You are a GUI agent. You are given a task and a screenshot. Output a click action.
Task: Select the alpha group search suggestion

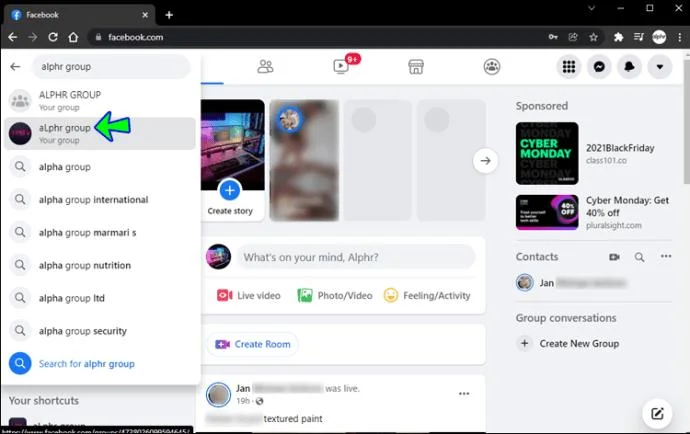pyautogui.click(x=100, y=167)
